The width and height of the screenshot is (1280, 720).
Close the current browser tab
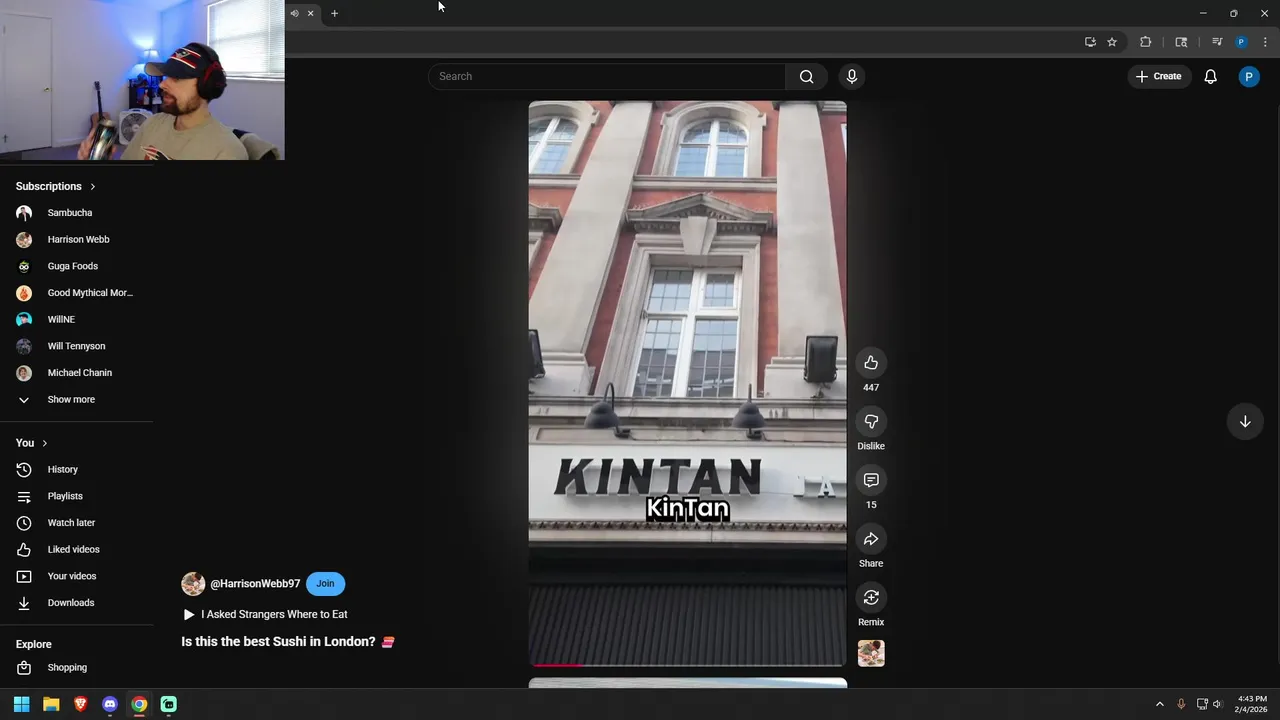tap(310, 13)
